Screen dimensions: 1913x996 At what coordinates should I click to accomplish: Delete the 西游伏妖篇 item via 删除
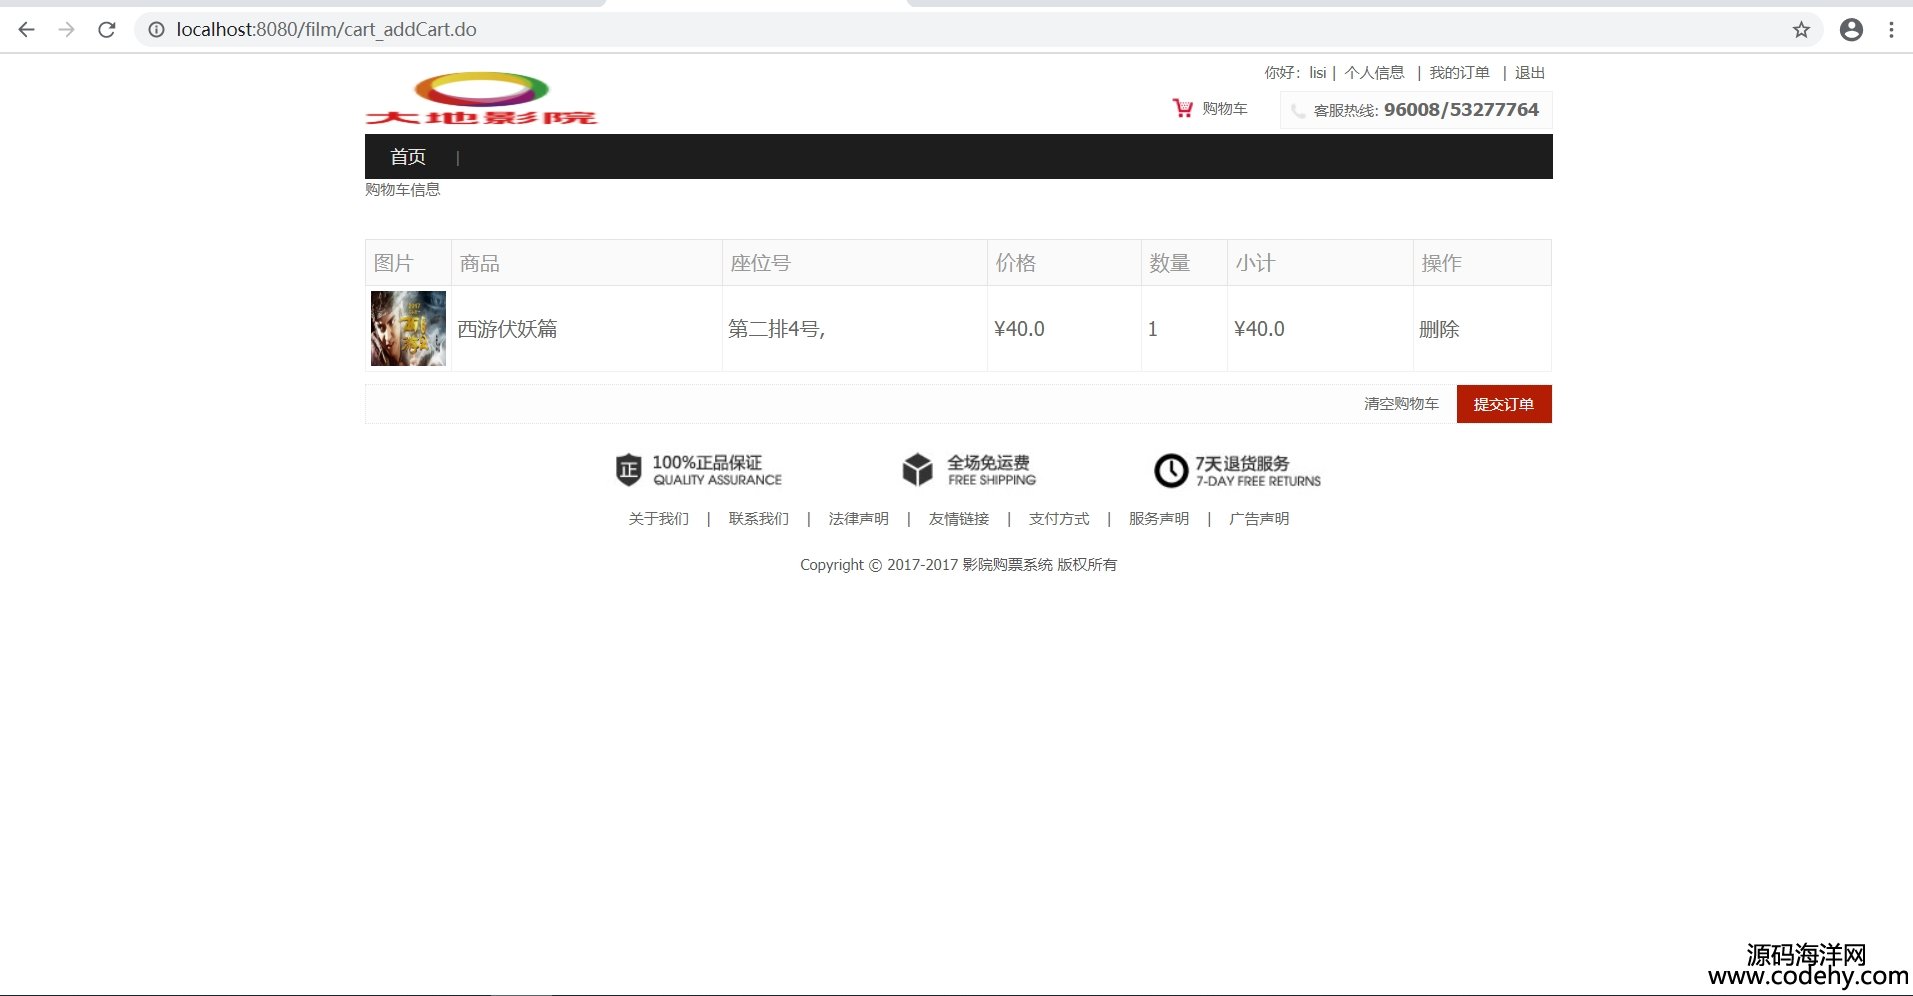[x=1439, y=329]
